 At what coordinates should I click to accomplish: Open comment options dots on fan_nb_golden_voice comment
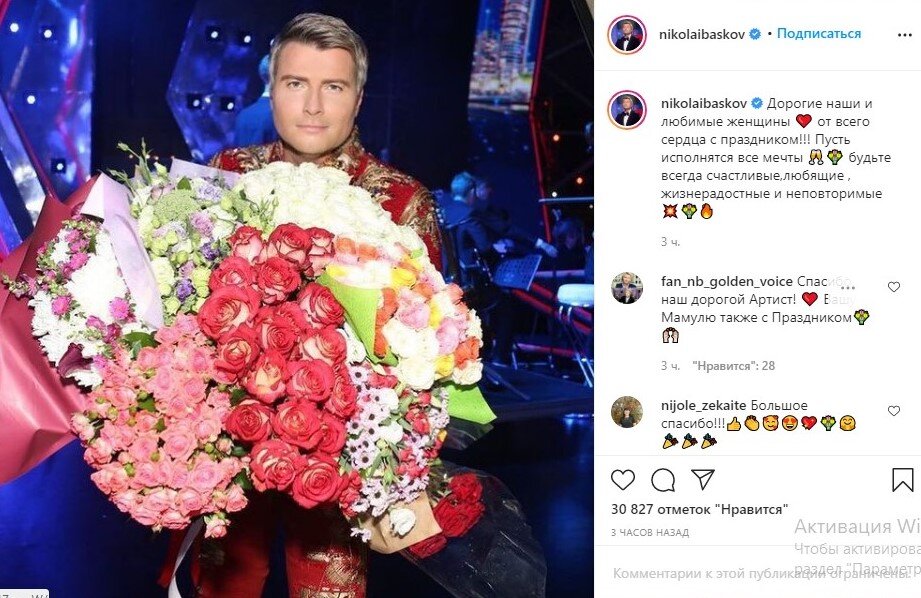click(847, 287)
